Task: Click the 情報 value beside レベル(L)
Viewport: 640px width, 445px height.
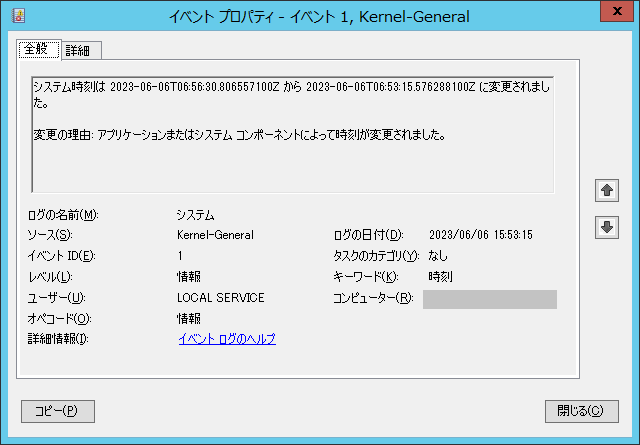Action: pyautogui.click(x=189, y=277)
